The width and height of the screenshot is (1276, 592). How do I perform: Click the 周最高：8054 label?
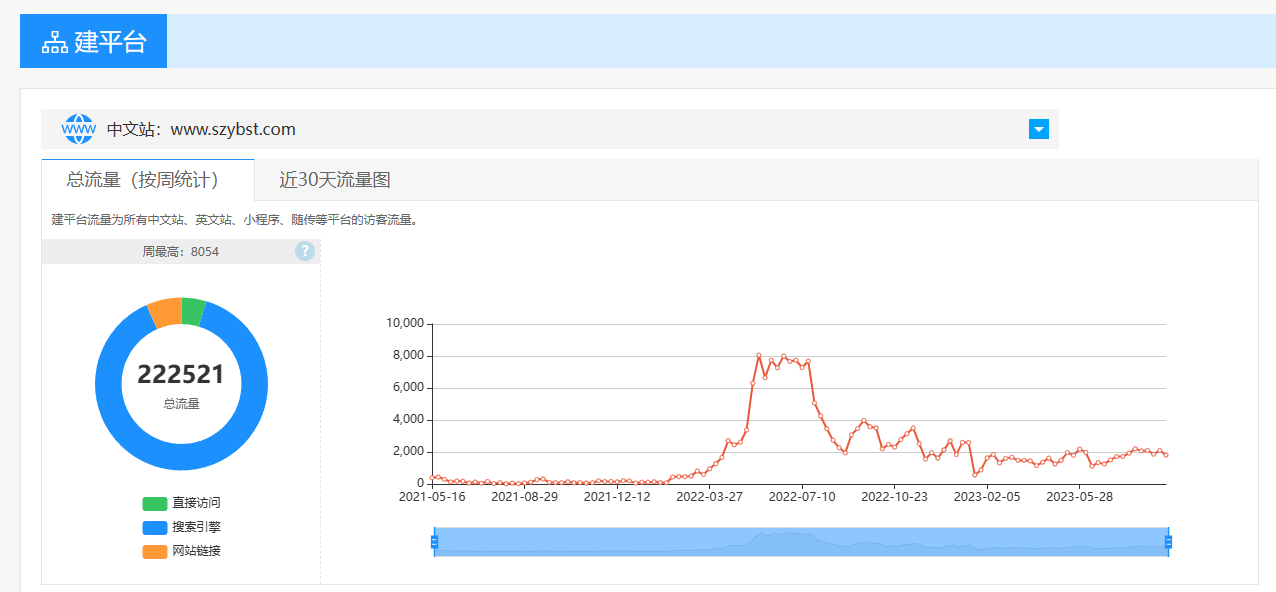[180, 252]
